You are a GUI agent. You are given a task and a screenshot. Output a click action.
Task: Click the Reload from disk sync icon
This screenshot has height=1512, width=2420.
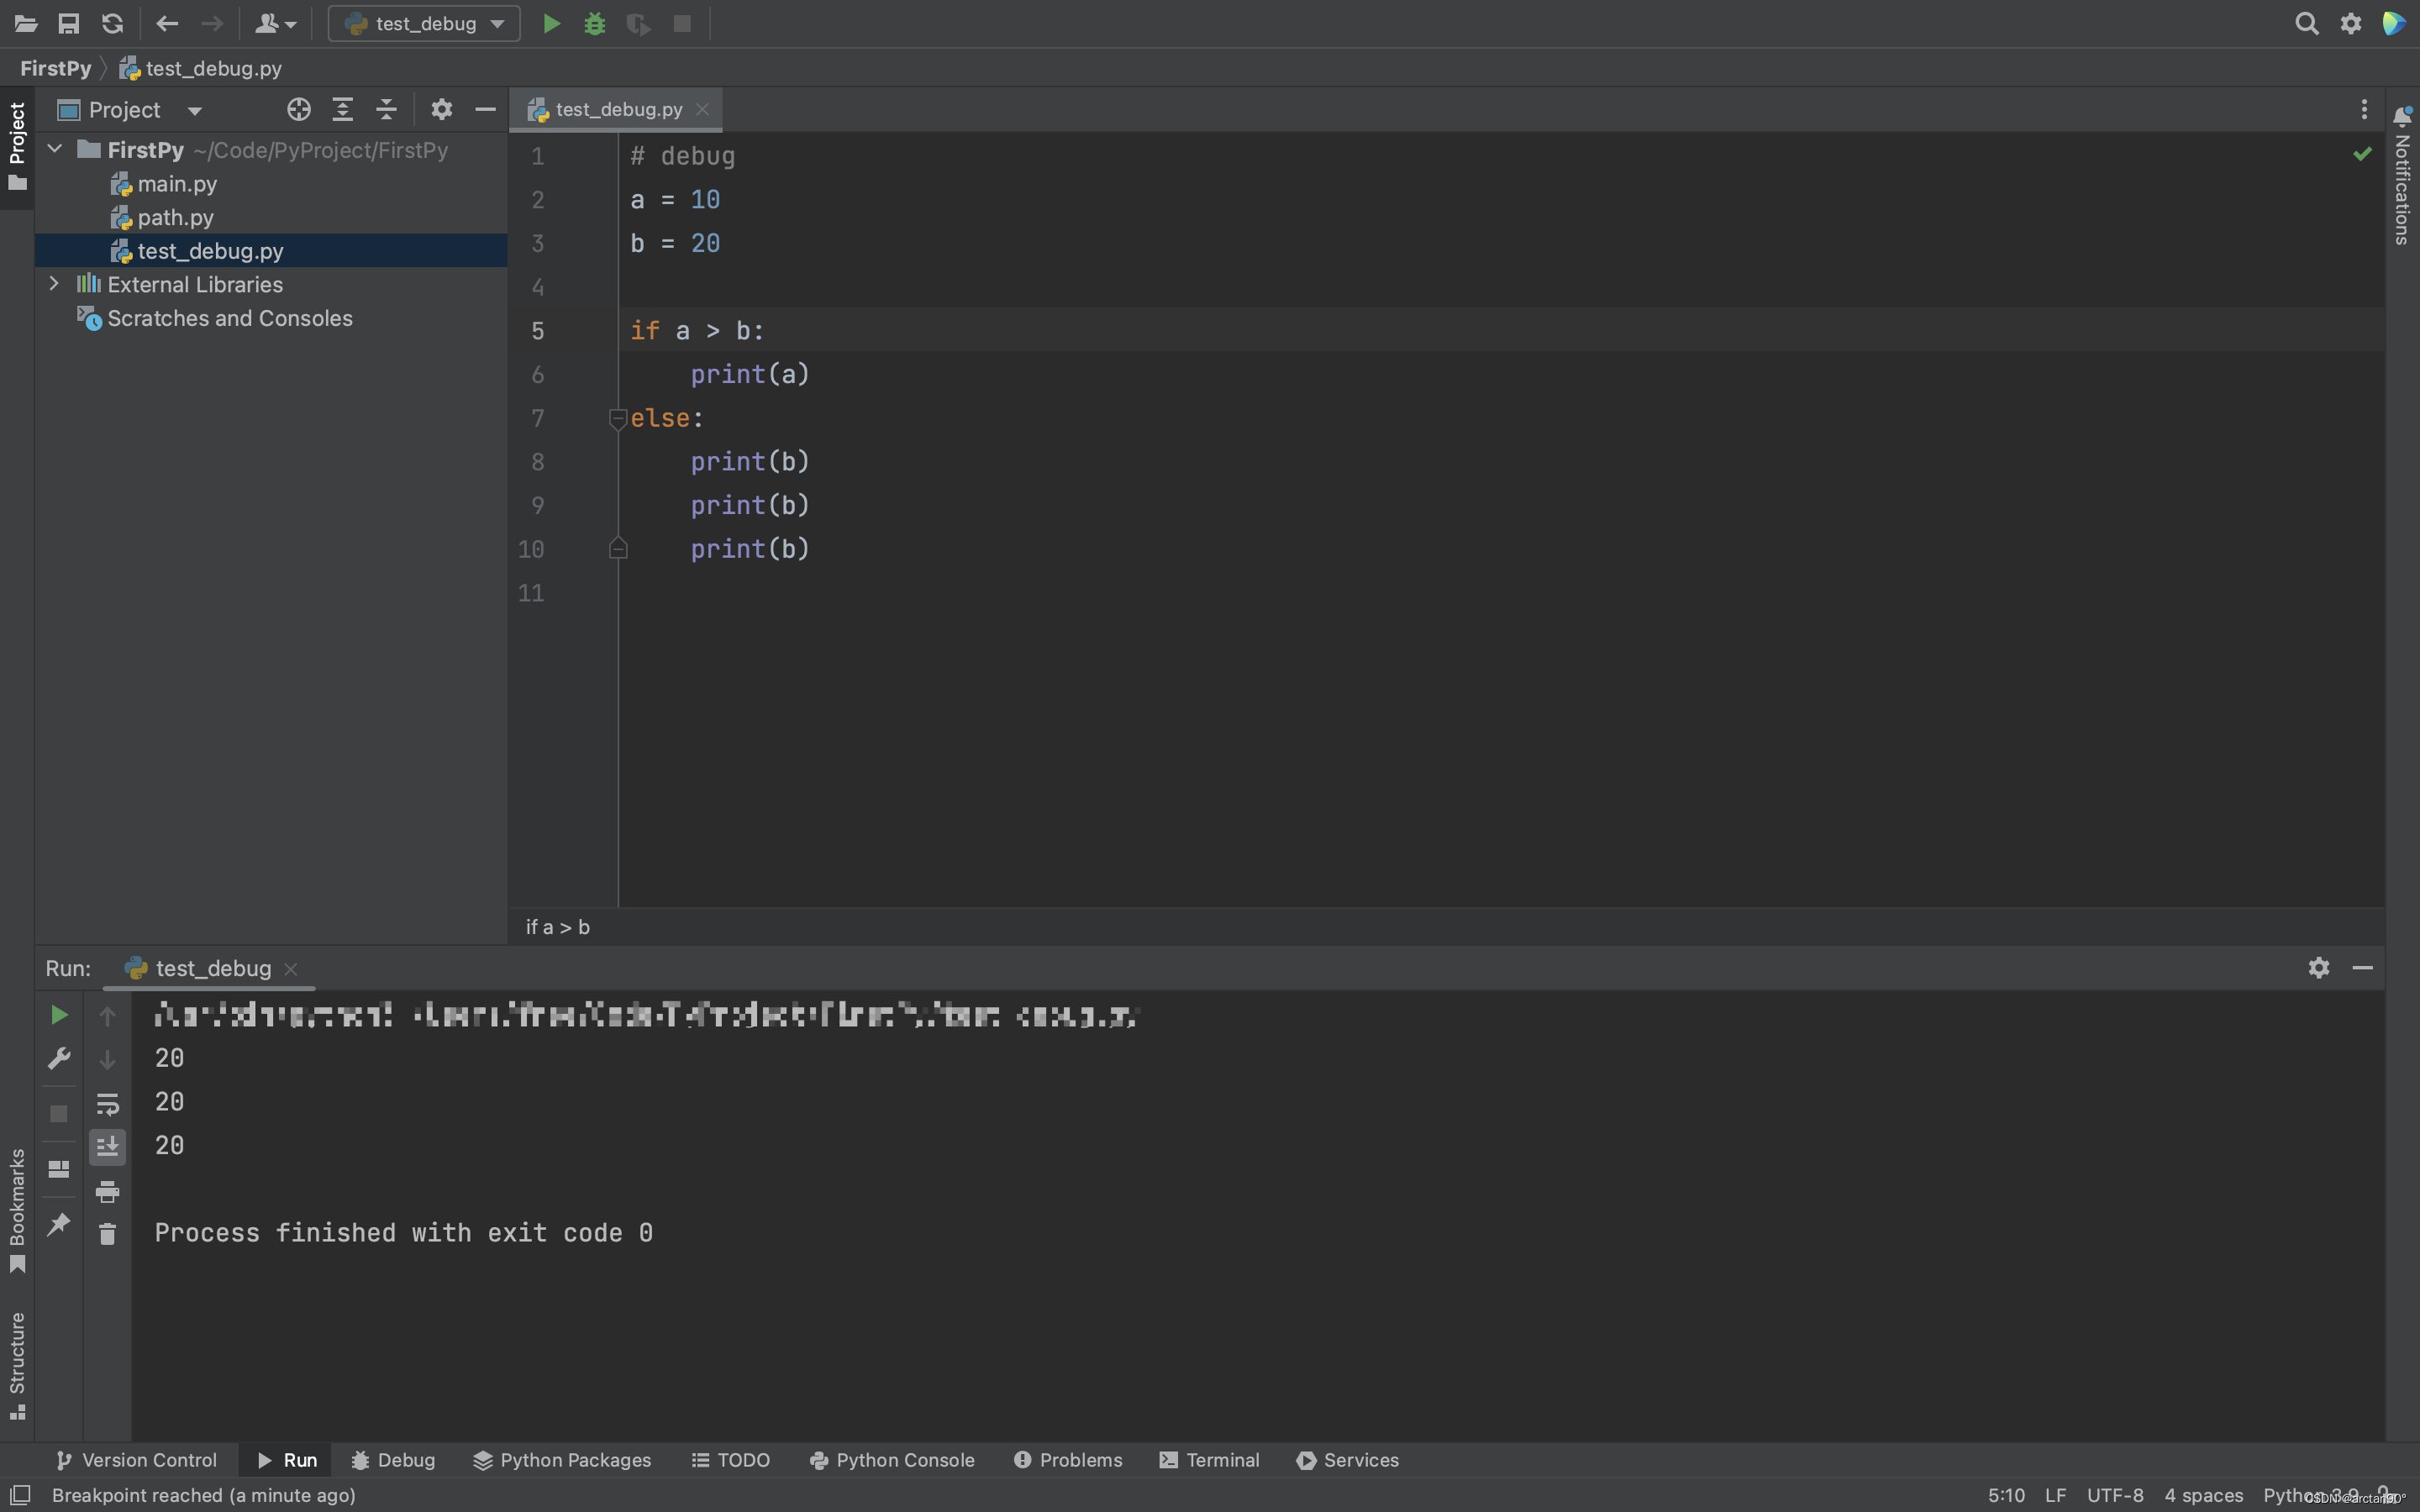click(113, 24)
